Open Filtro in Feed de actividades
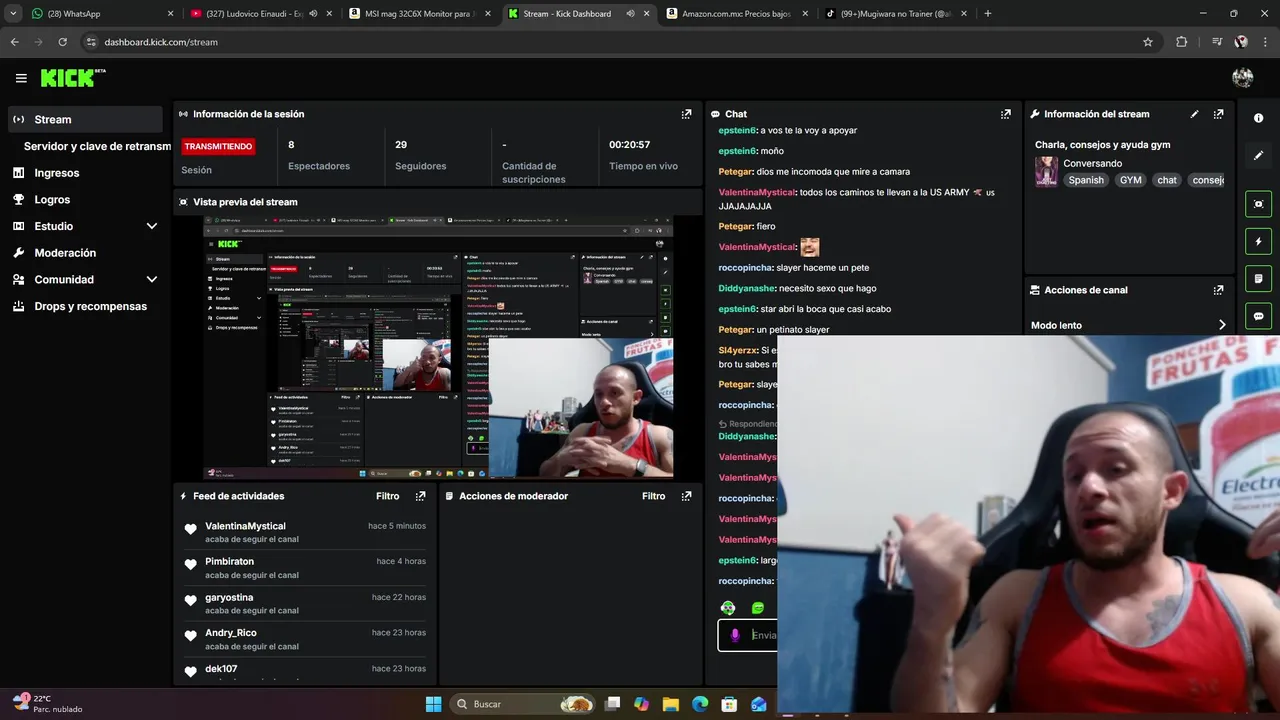 click(388, 496)
